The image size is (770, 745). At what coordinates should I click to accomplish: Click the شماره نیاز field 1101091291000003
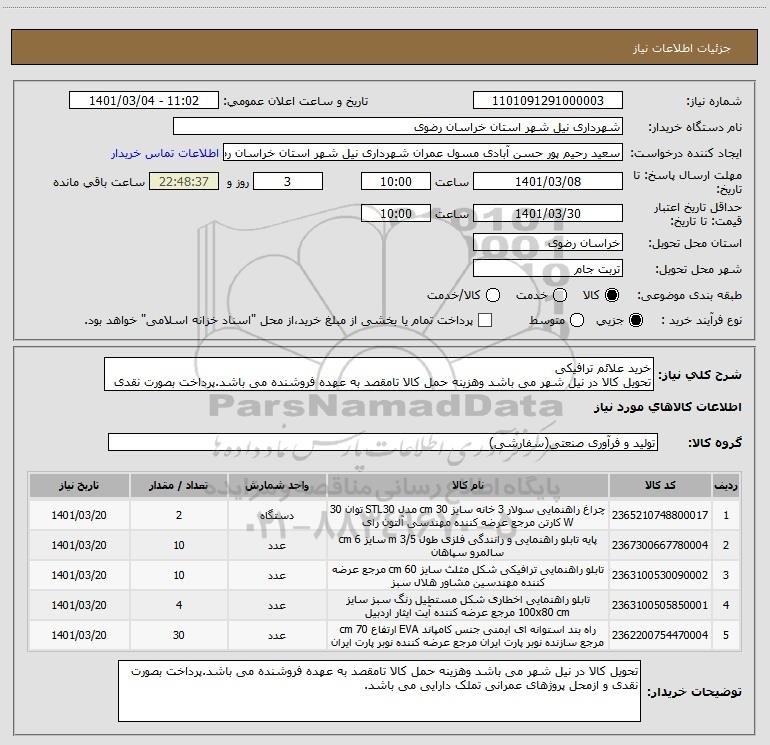pyautogui.click(x=548, y=101)
